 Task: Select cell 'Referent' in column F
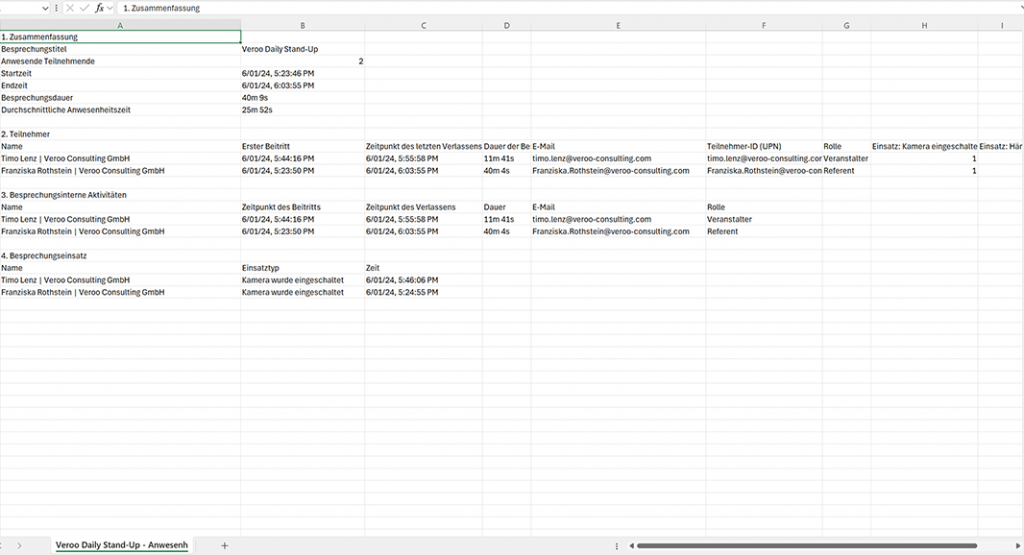763,231
